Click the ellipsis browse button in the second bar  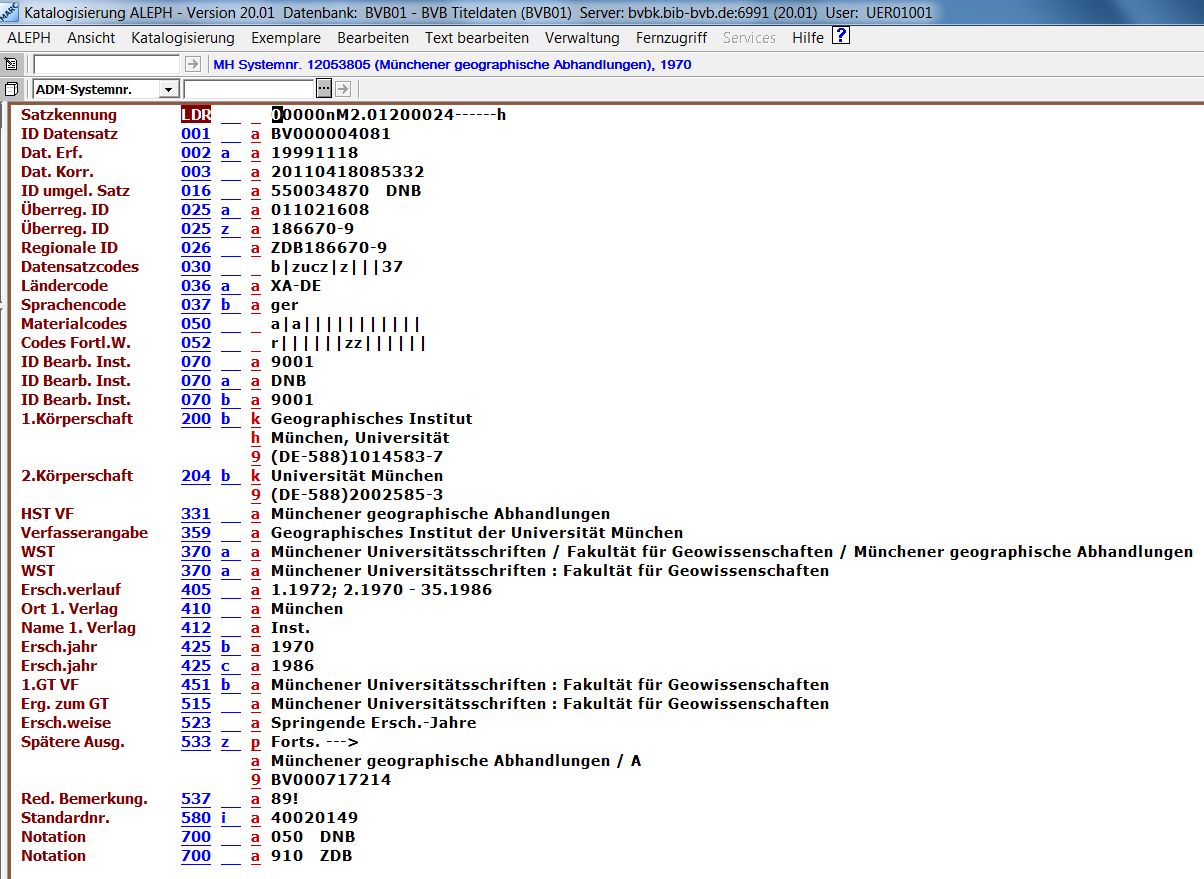point(325,90)
